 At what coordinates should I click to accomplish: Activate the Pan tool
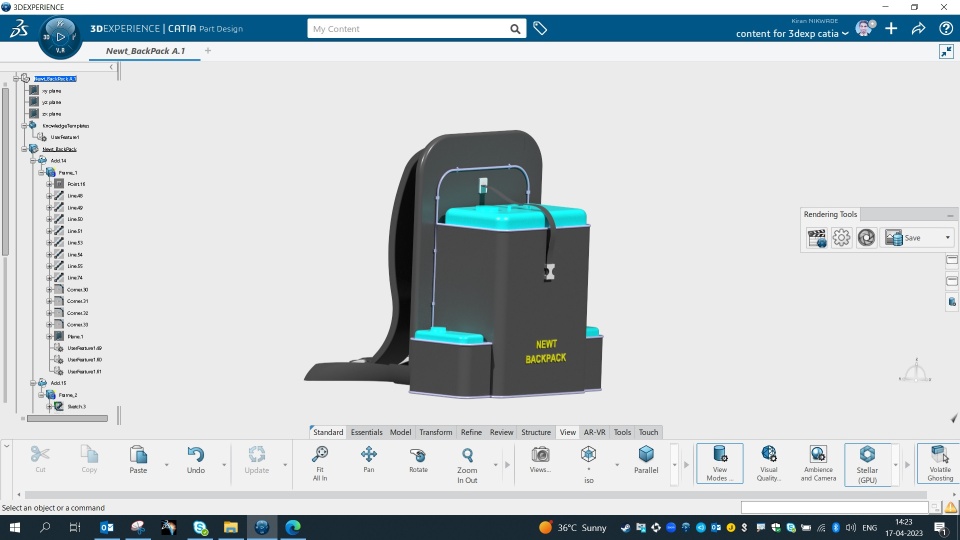(x=369, y=459)
